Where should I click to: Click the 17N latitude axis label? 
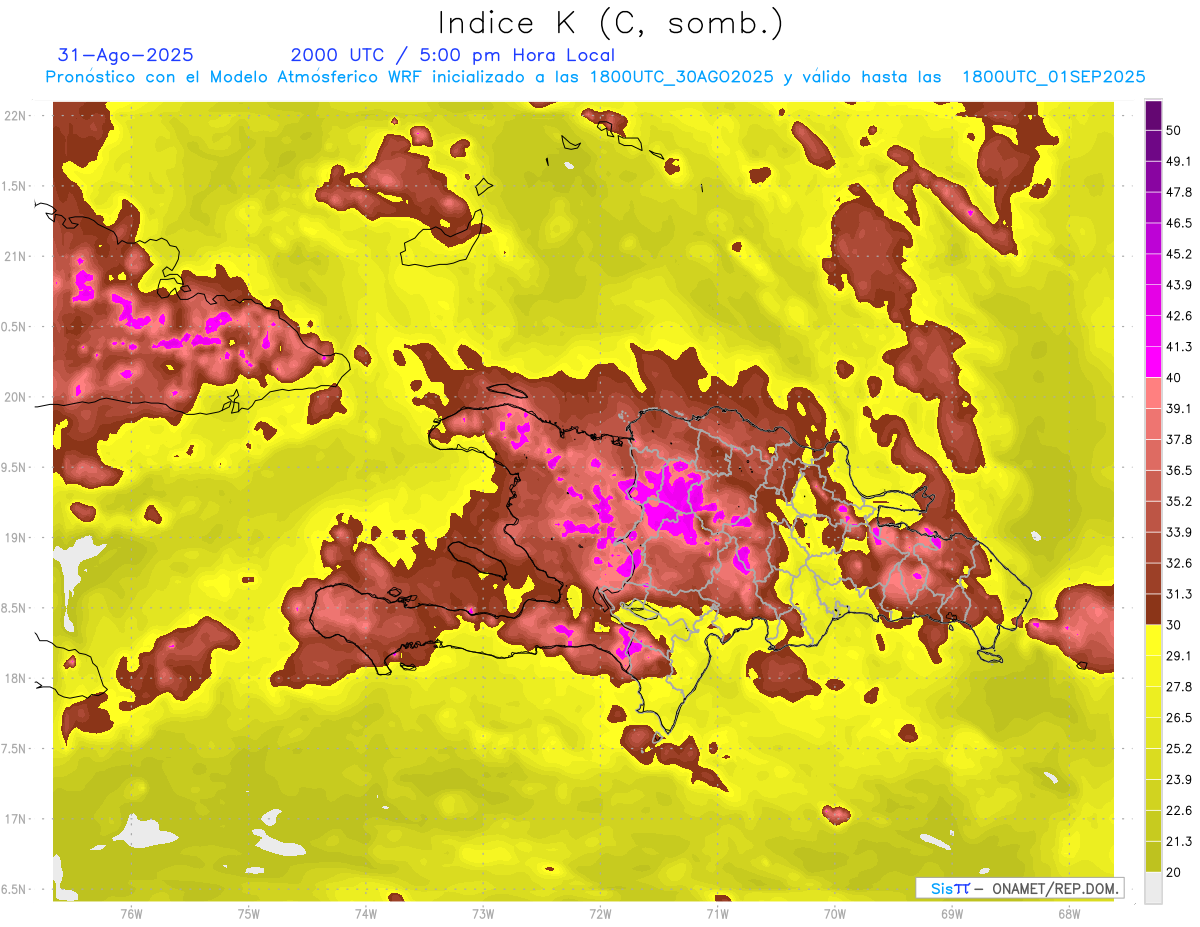click(x=17, y=819)
